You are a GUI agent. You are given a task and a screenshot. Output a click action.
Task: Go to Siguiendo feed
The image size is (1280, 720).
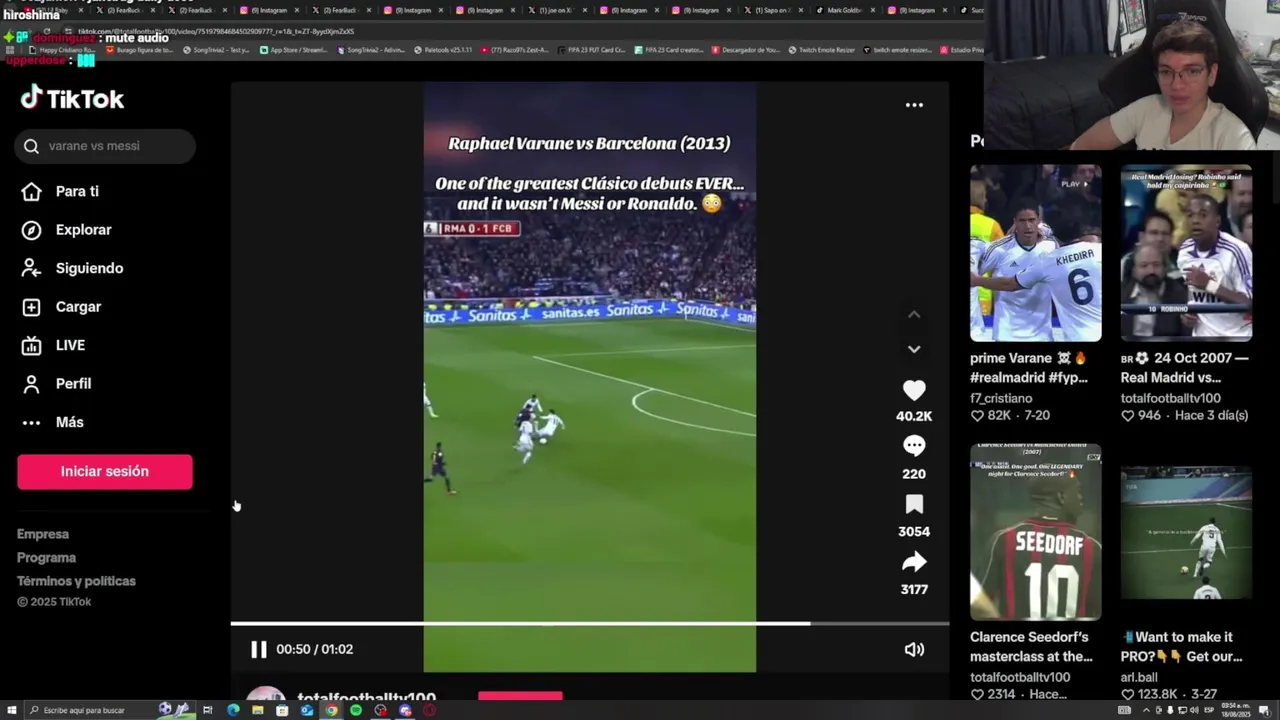[x=73, y=268]
